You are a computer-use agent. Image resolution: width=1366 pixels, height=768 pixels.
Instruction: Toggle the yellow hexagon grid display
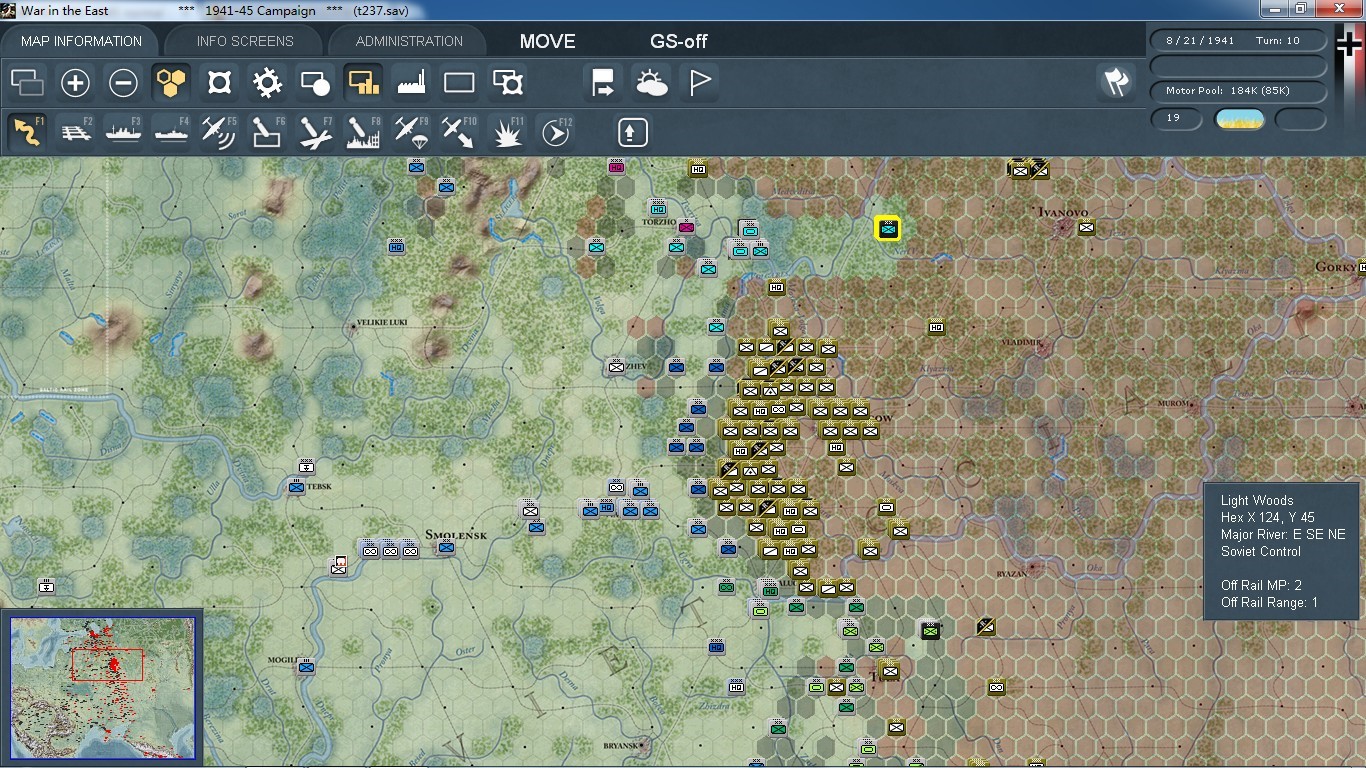(171, 83)
